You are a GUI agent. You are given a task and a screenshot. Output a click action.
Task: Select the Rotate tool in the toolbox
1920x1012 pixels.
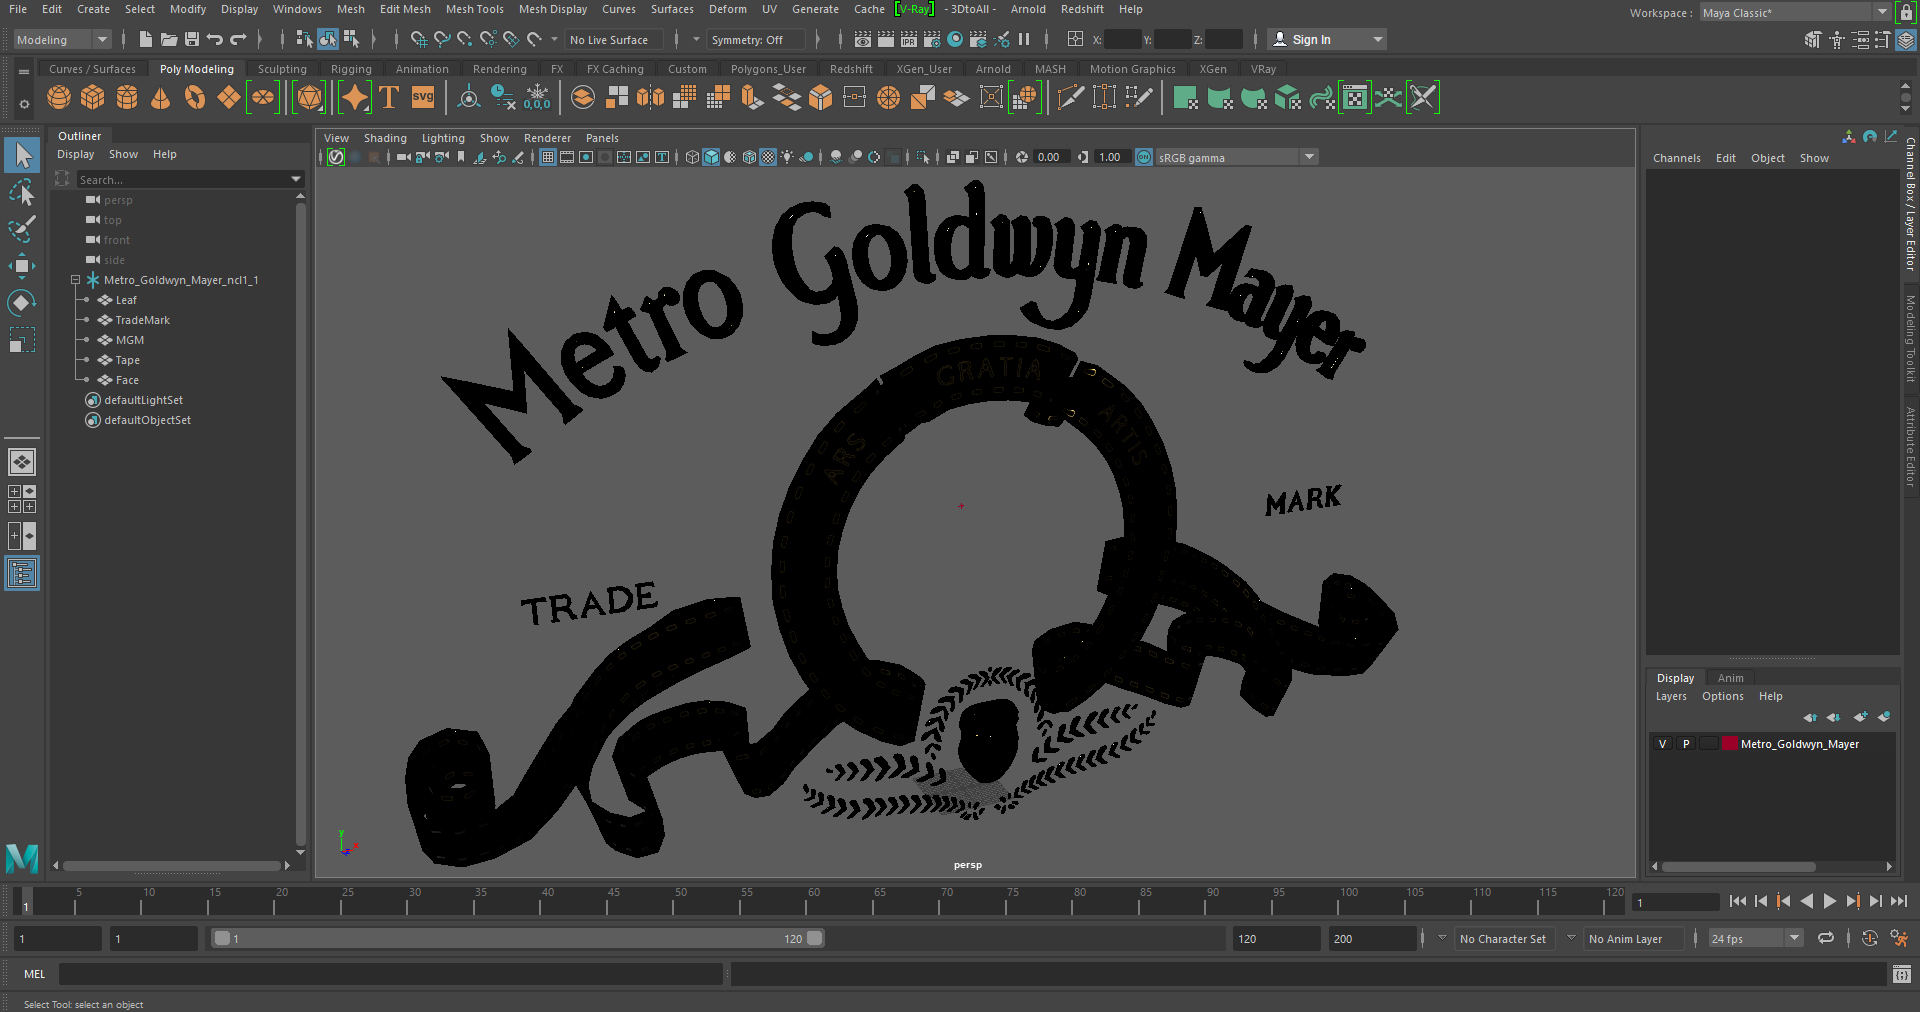click(x=21, y=303)
